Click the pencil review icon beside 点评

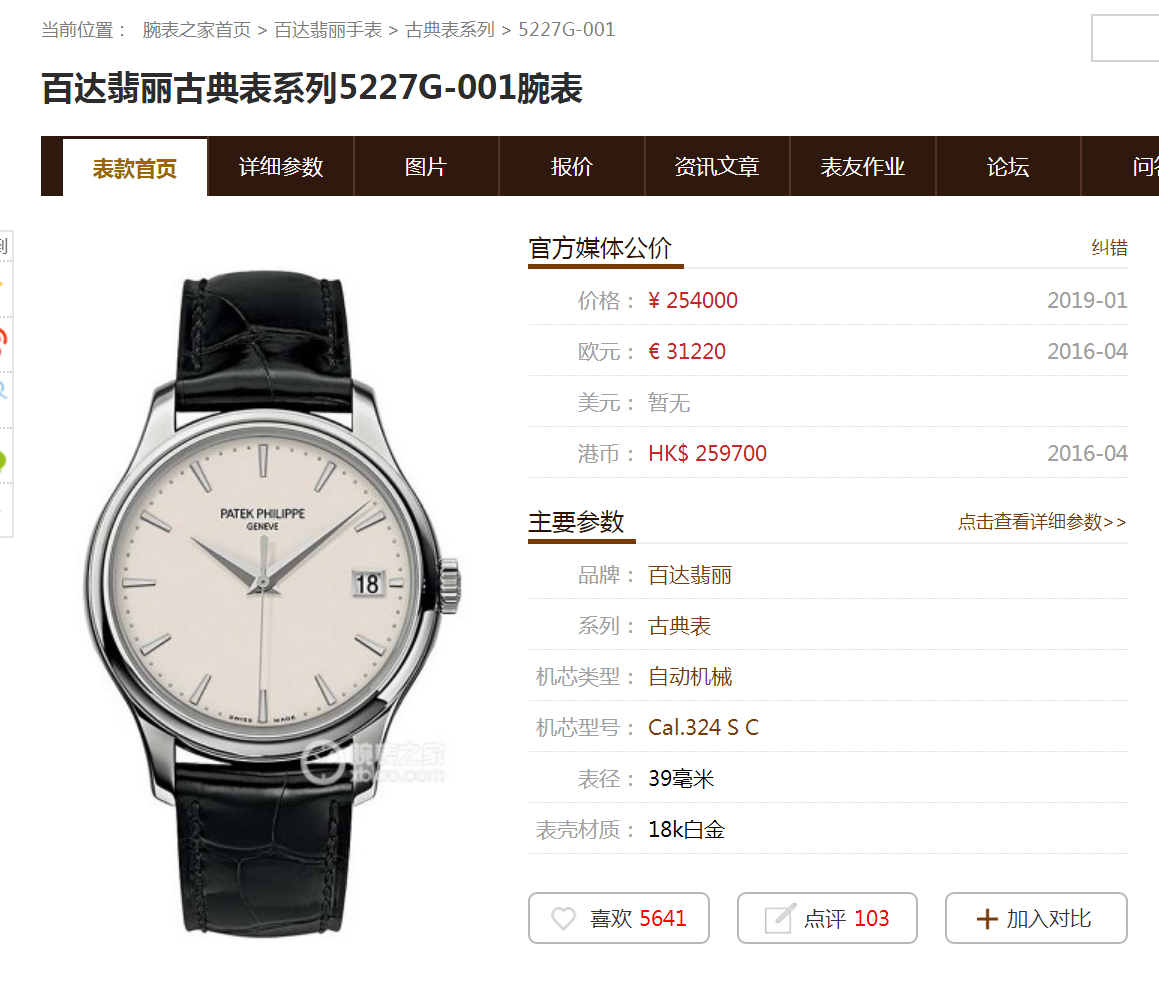click(x=779, y=918)
